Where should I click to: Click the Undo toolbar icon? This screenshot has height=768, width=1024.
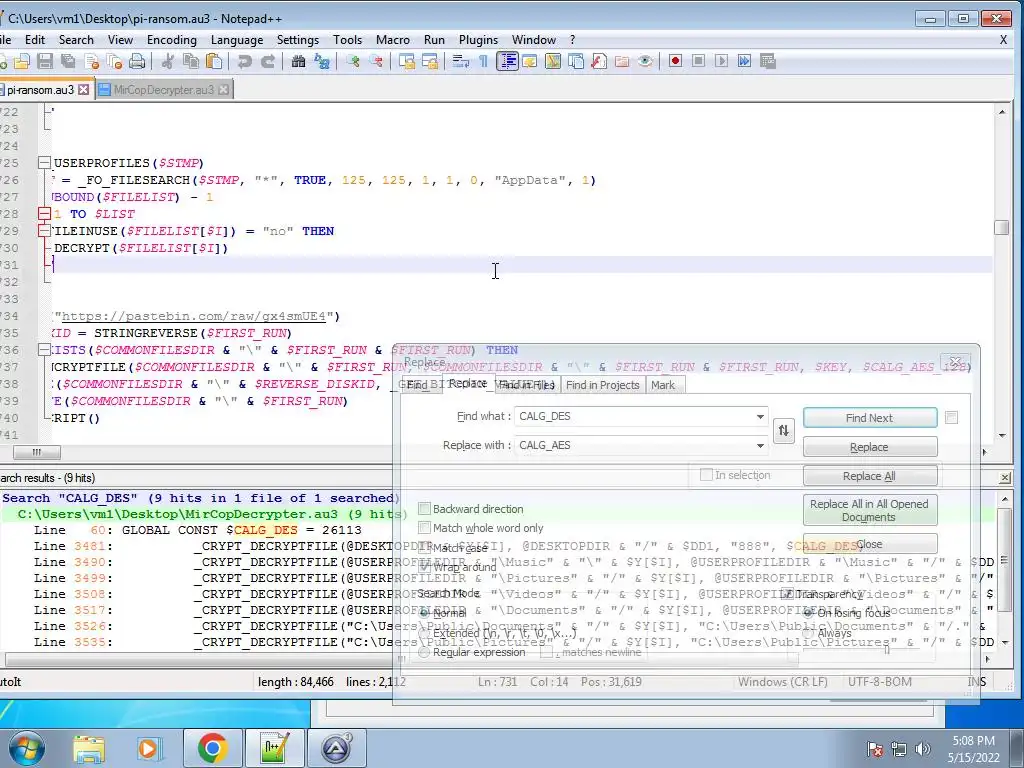click(245, 61)
